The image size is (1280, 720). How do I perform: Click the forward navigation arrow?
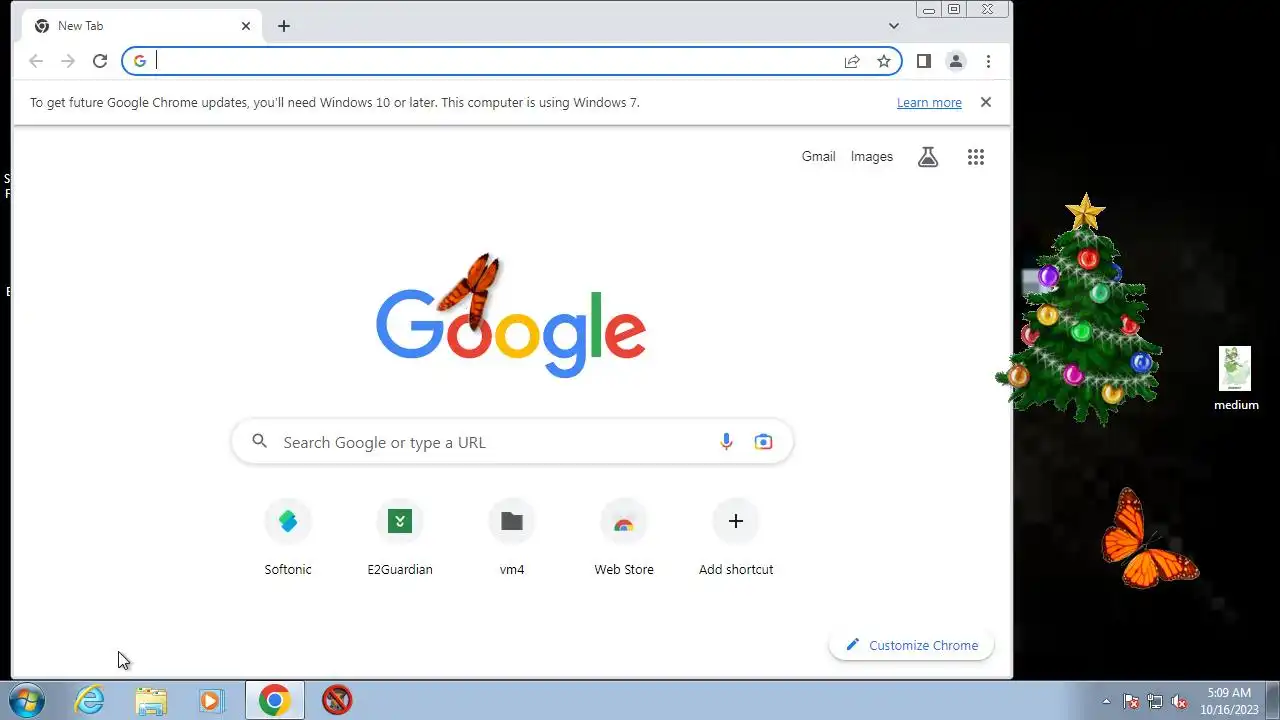68,61
